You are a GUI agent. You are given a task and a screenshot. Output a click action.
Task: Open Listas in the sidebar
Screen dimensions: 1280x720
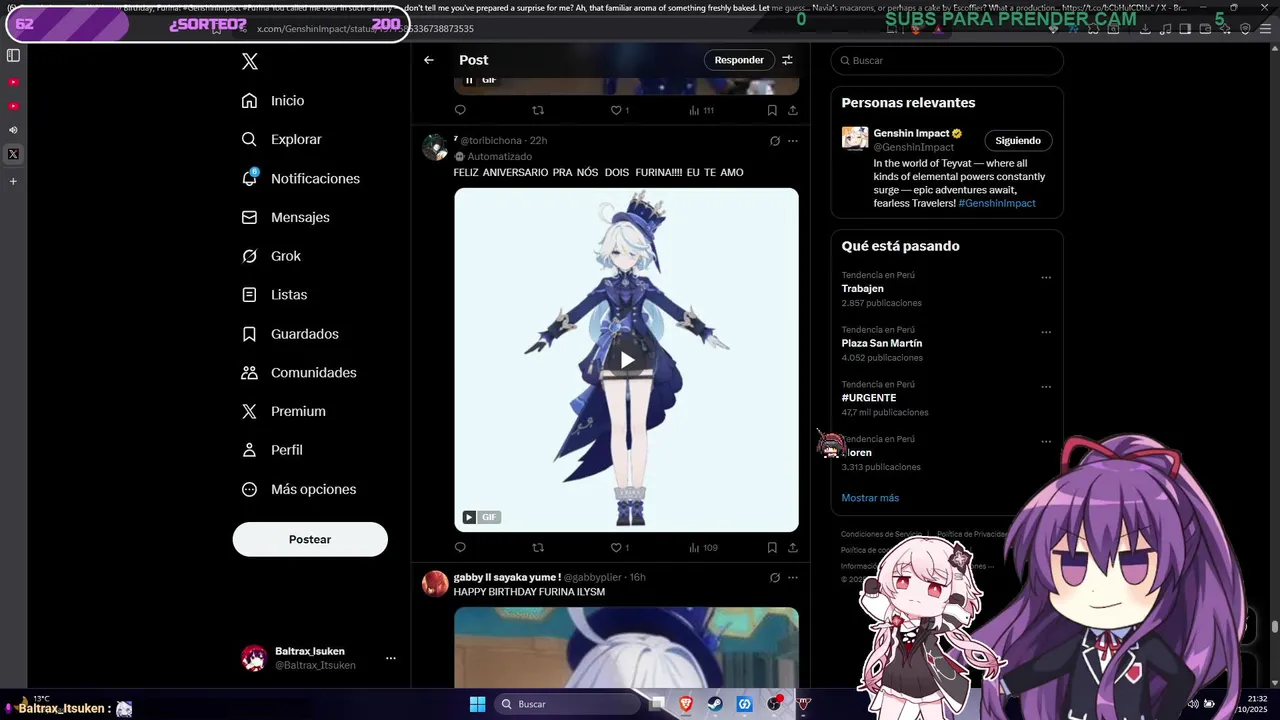pyautogui.click(x=275, y=295)
